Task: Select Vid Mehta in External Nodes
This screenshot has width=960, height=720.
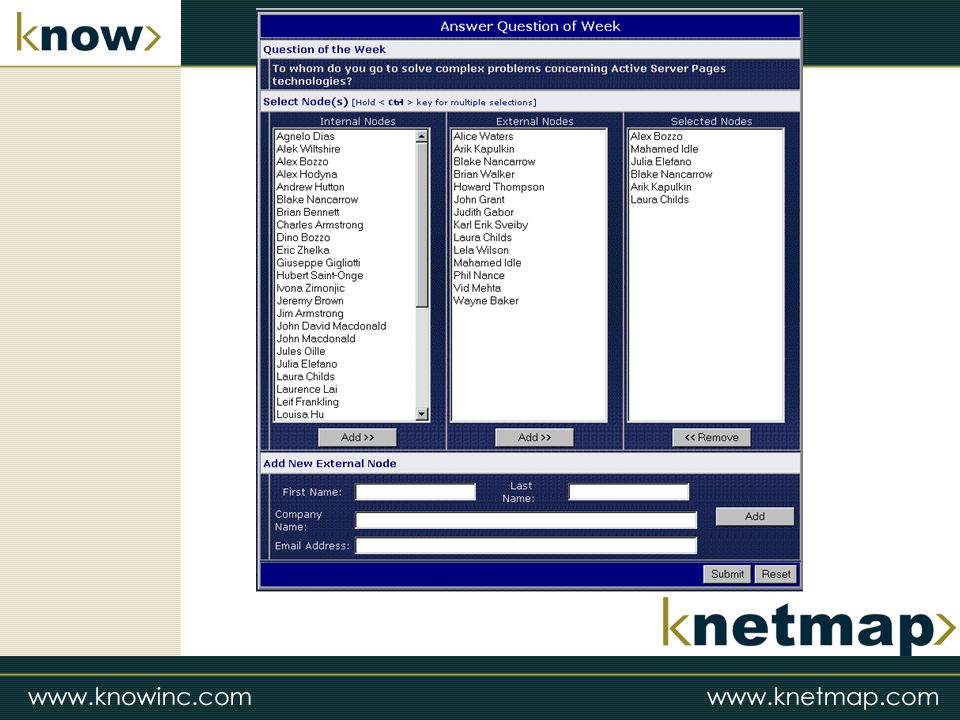Action: [x=477, y=288]
